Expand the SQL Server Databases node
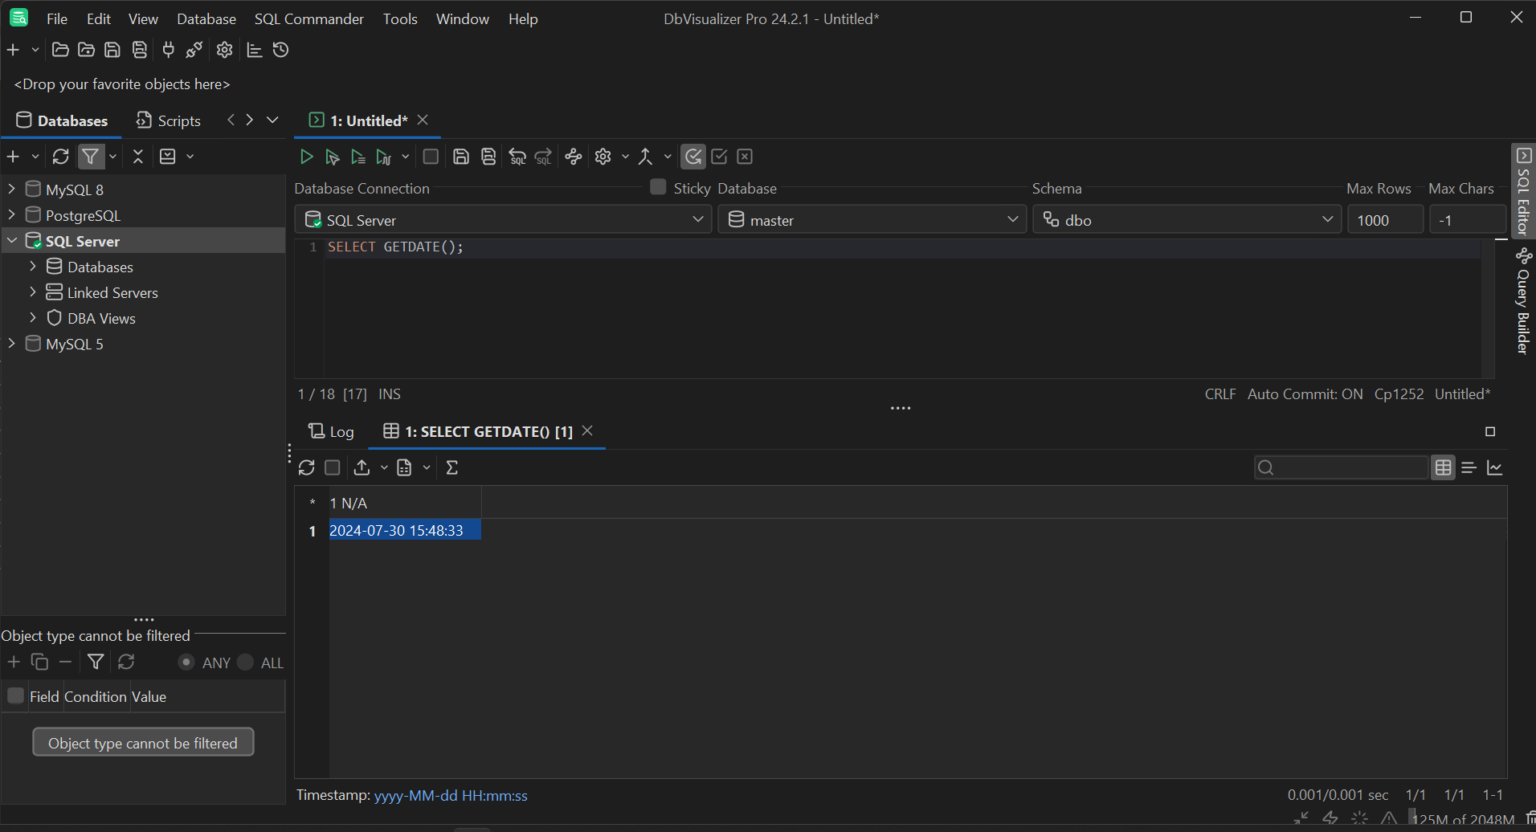 click(x=33, y=267)
